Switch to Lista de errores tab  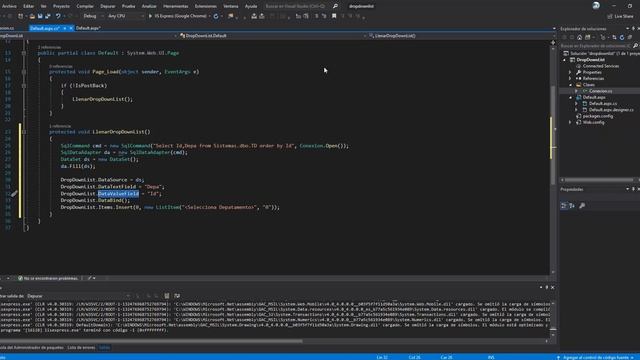(x=81, y=348)
